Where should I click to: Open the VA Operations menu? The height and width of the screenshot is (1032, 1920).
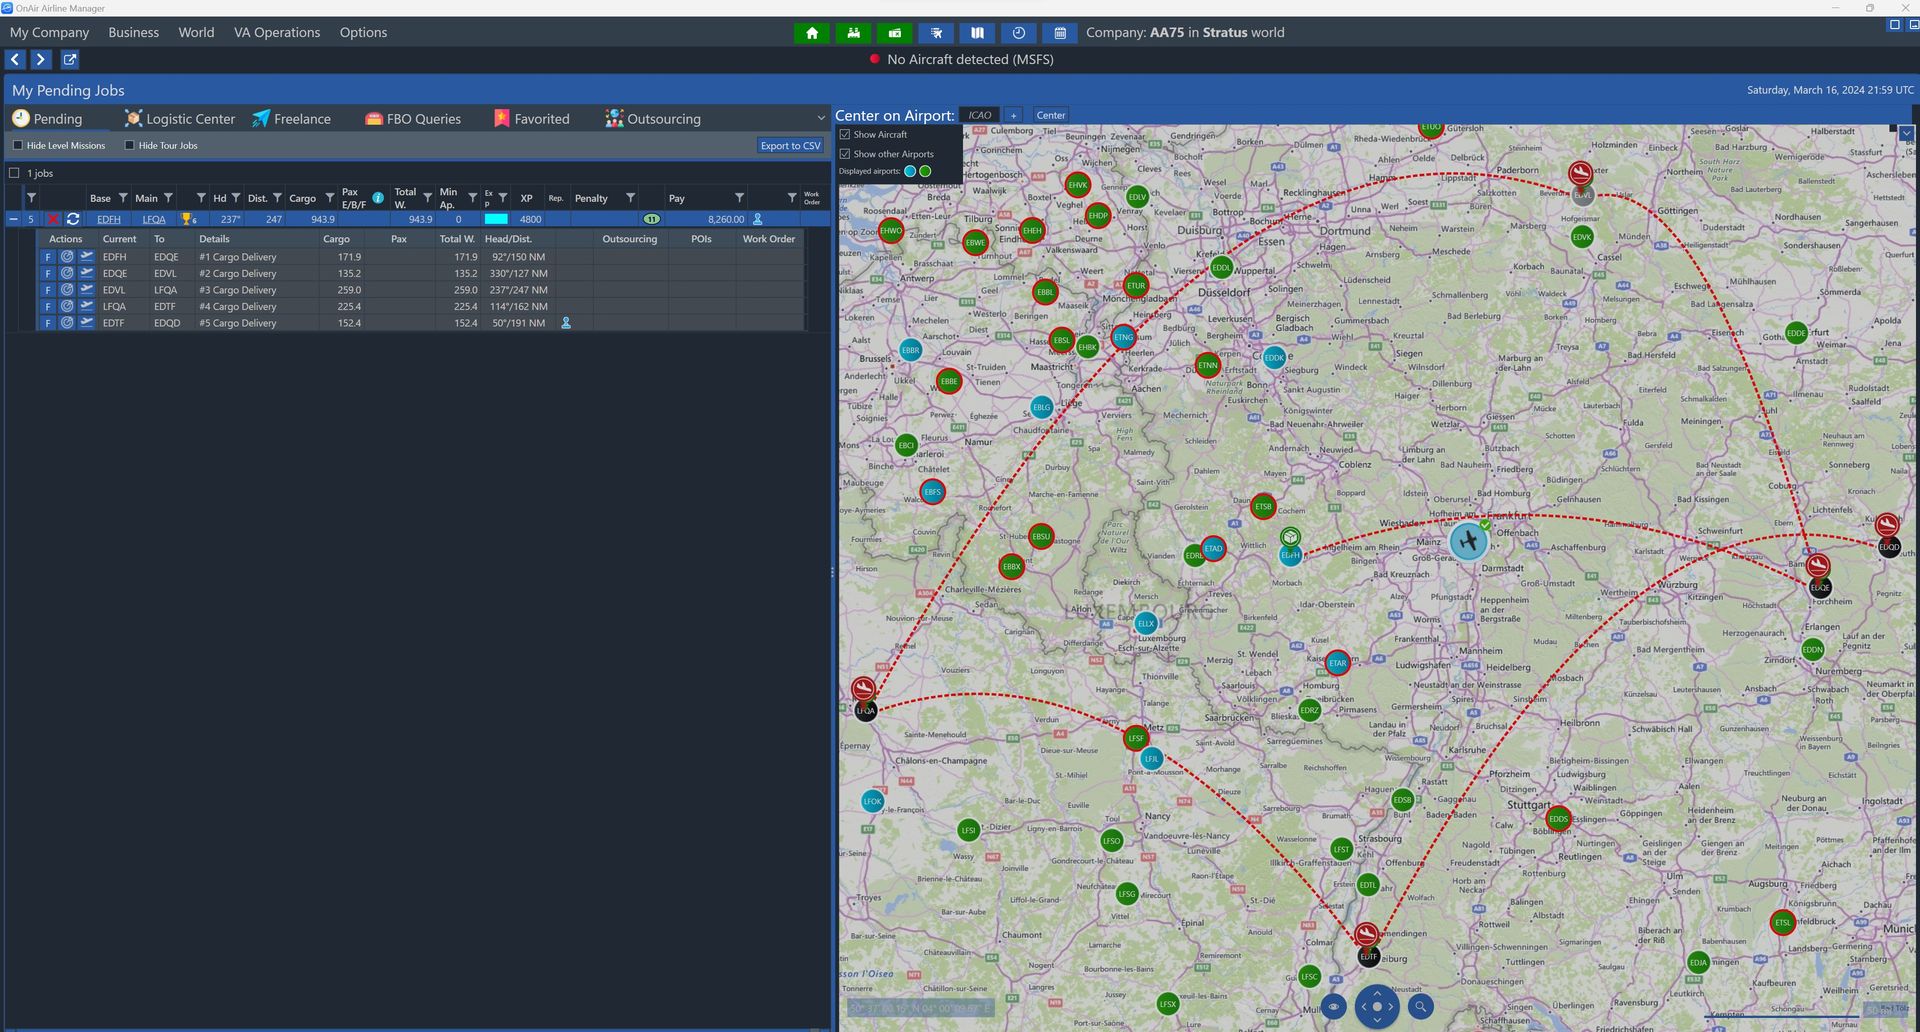(x=277, y=32)
